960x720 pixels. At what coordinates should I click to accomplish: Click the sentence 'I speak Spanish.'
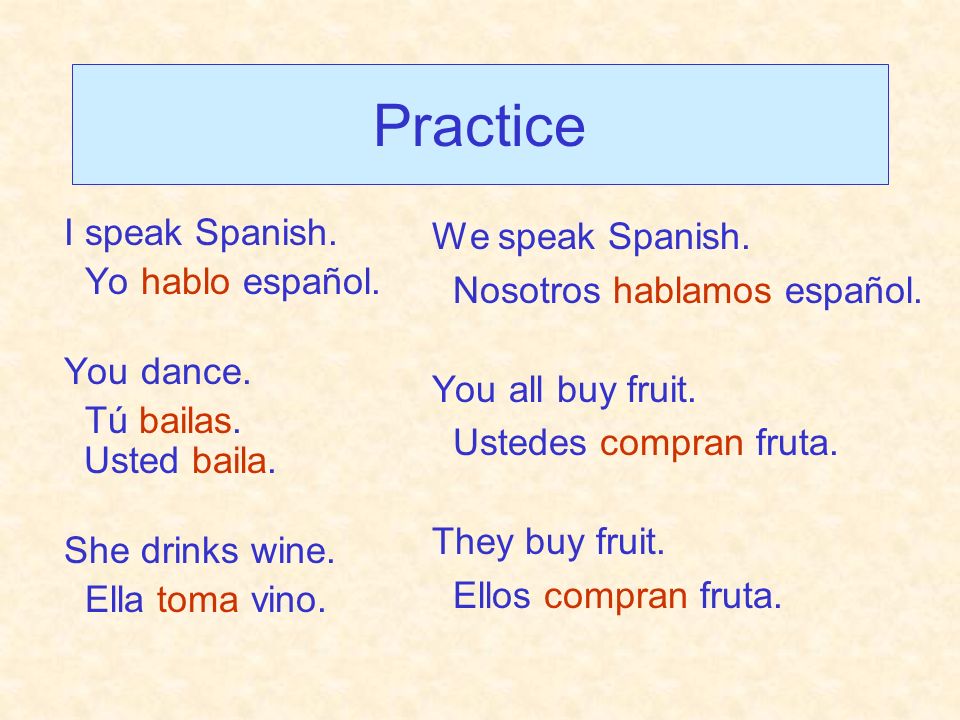coord(201,234)
